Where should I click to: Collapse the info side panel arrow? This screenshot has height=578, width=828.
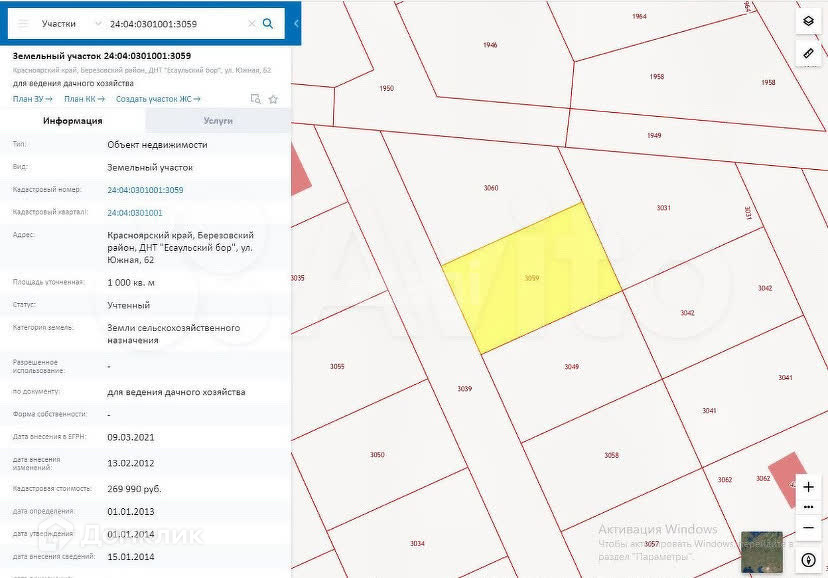tap(296, 24)
